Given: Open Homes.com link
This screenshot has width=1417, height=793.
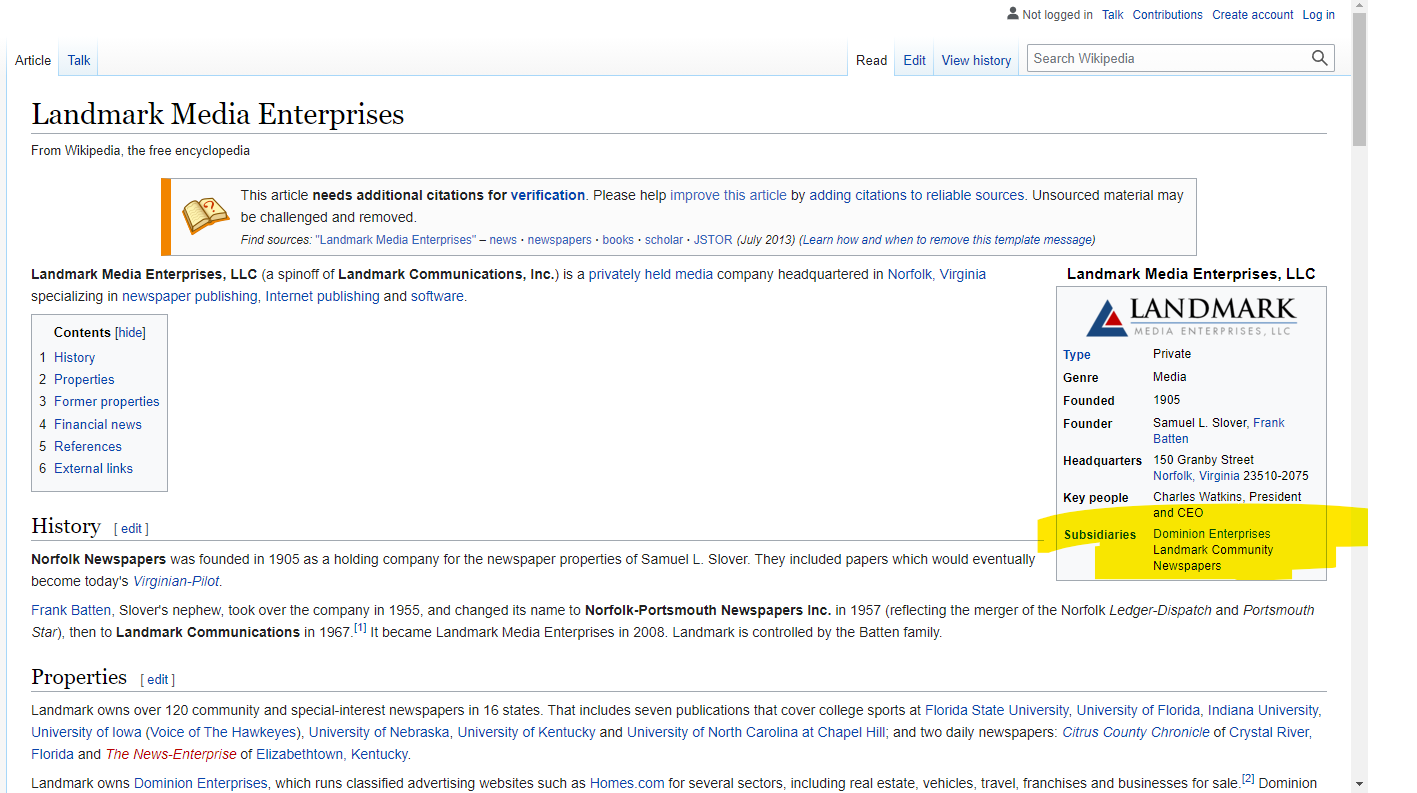Looking at the screenshot, I should pos(627,783).
